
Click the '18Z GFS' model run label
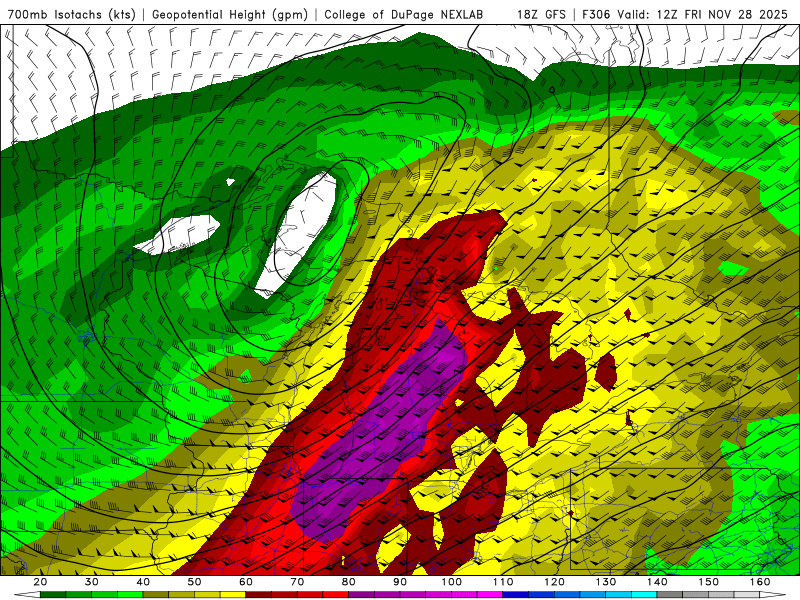[x=541, y=15]
